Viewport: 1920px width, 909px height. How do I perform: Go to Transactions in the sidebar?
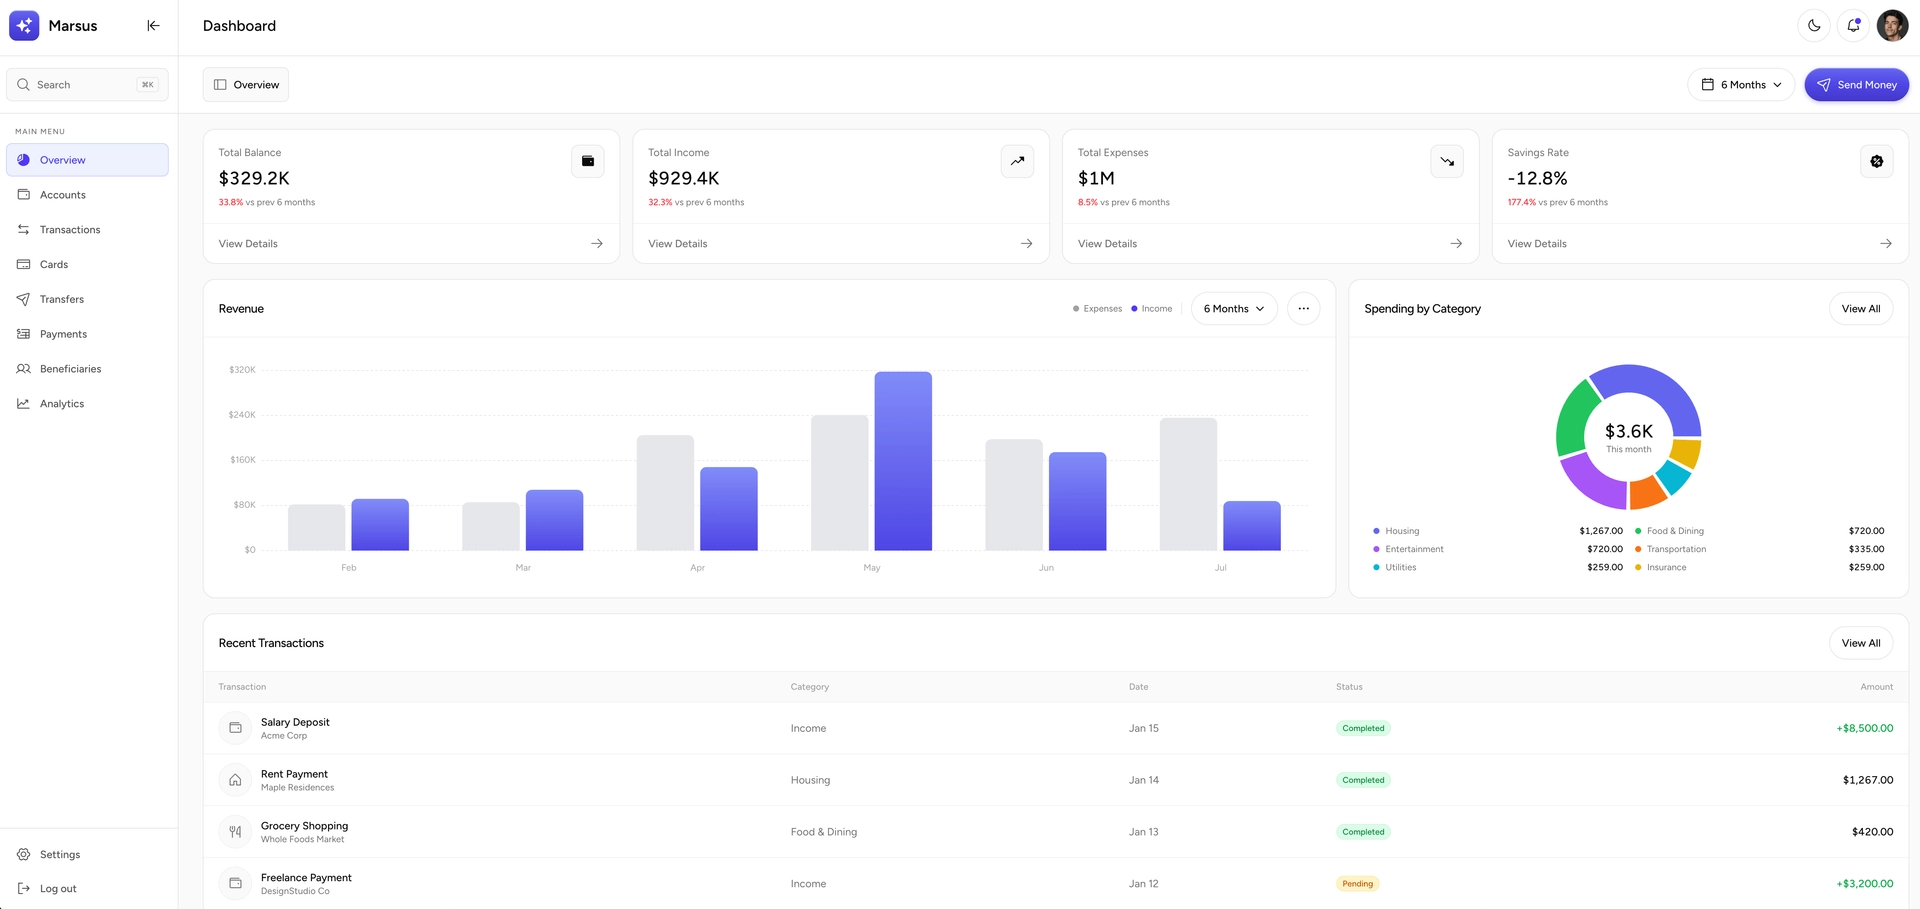click(x=70, y=230)
